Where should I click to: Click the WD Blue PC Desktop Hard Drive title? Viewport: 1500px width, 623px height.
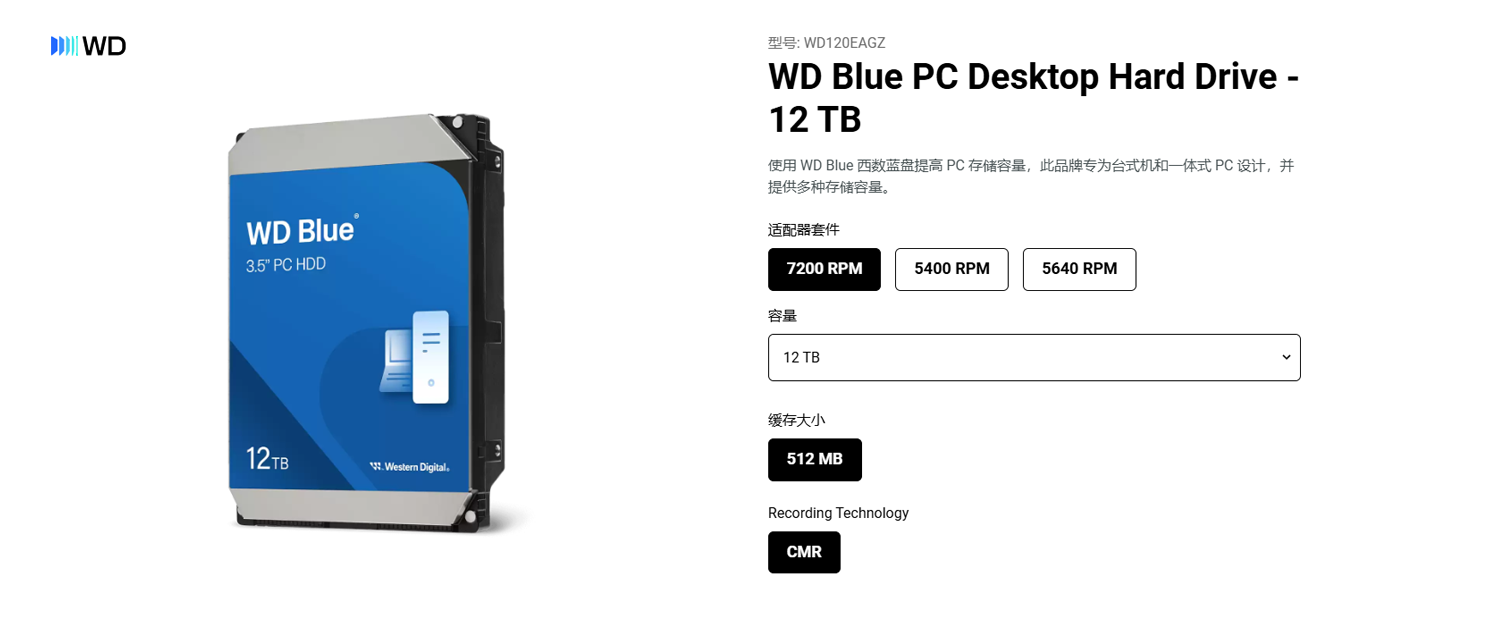[x=1034, y=97]
